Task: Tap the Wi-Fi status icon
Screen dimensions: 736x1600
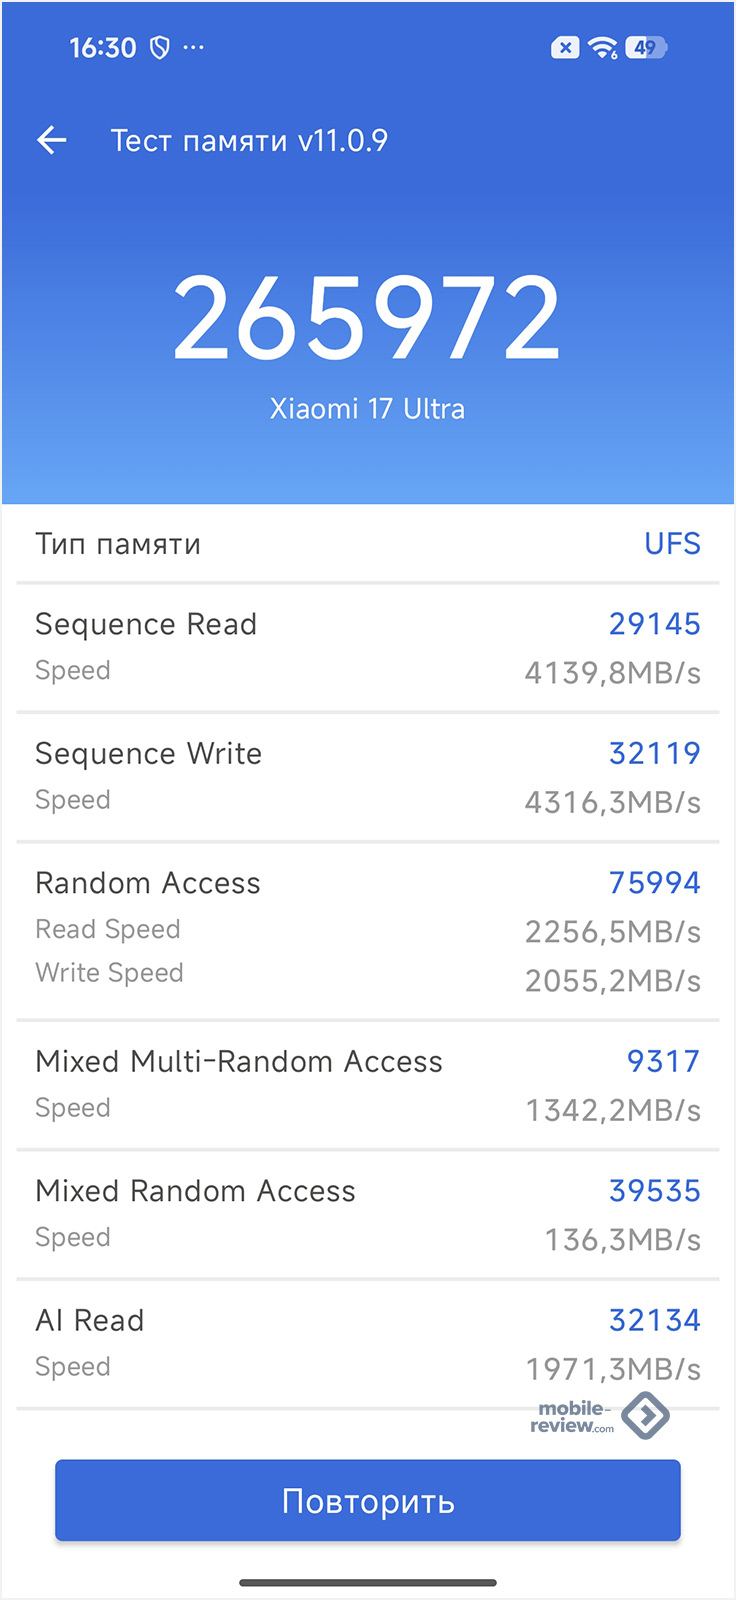Action: pyautogui.click(x=603, y=47)
